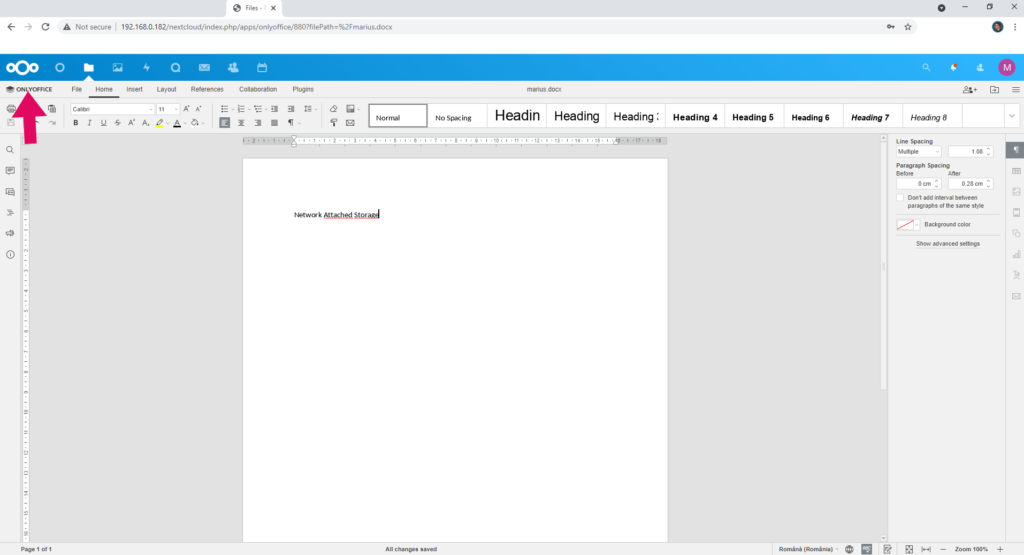Image resolution: width=1024 pixels, height=555 pixels.
Task: Open table settings in the right sidebar
Action: point(1016,171)
